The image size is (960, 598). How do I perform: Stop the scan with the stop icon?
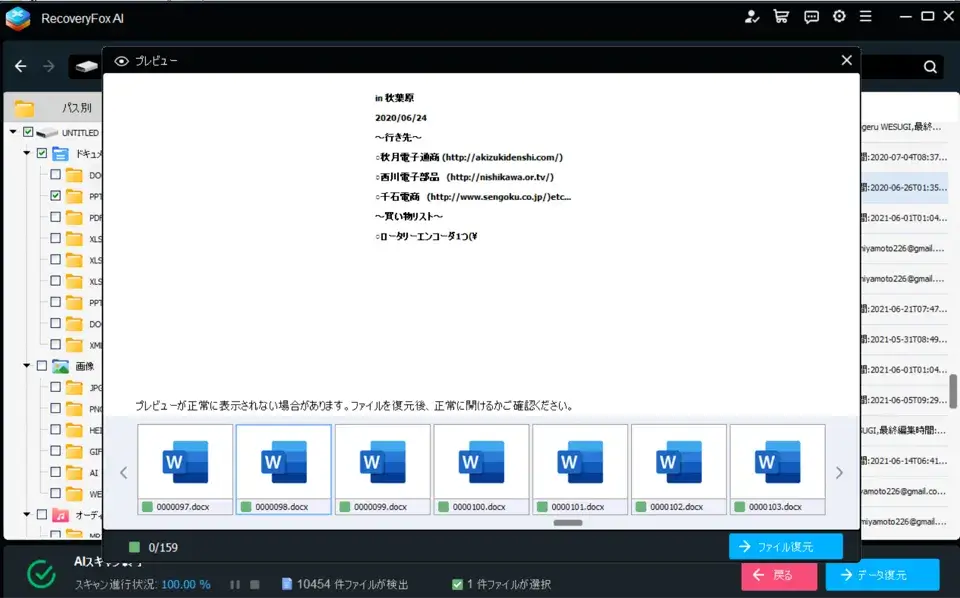pos(255,585)
